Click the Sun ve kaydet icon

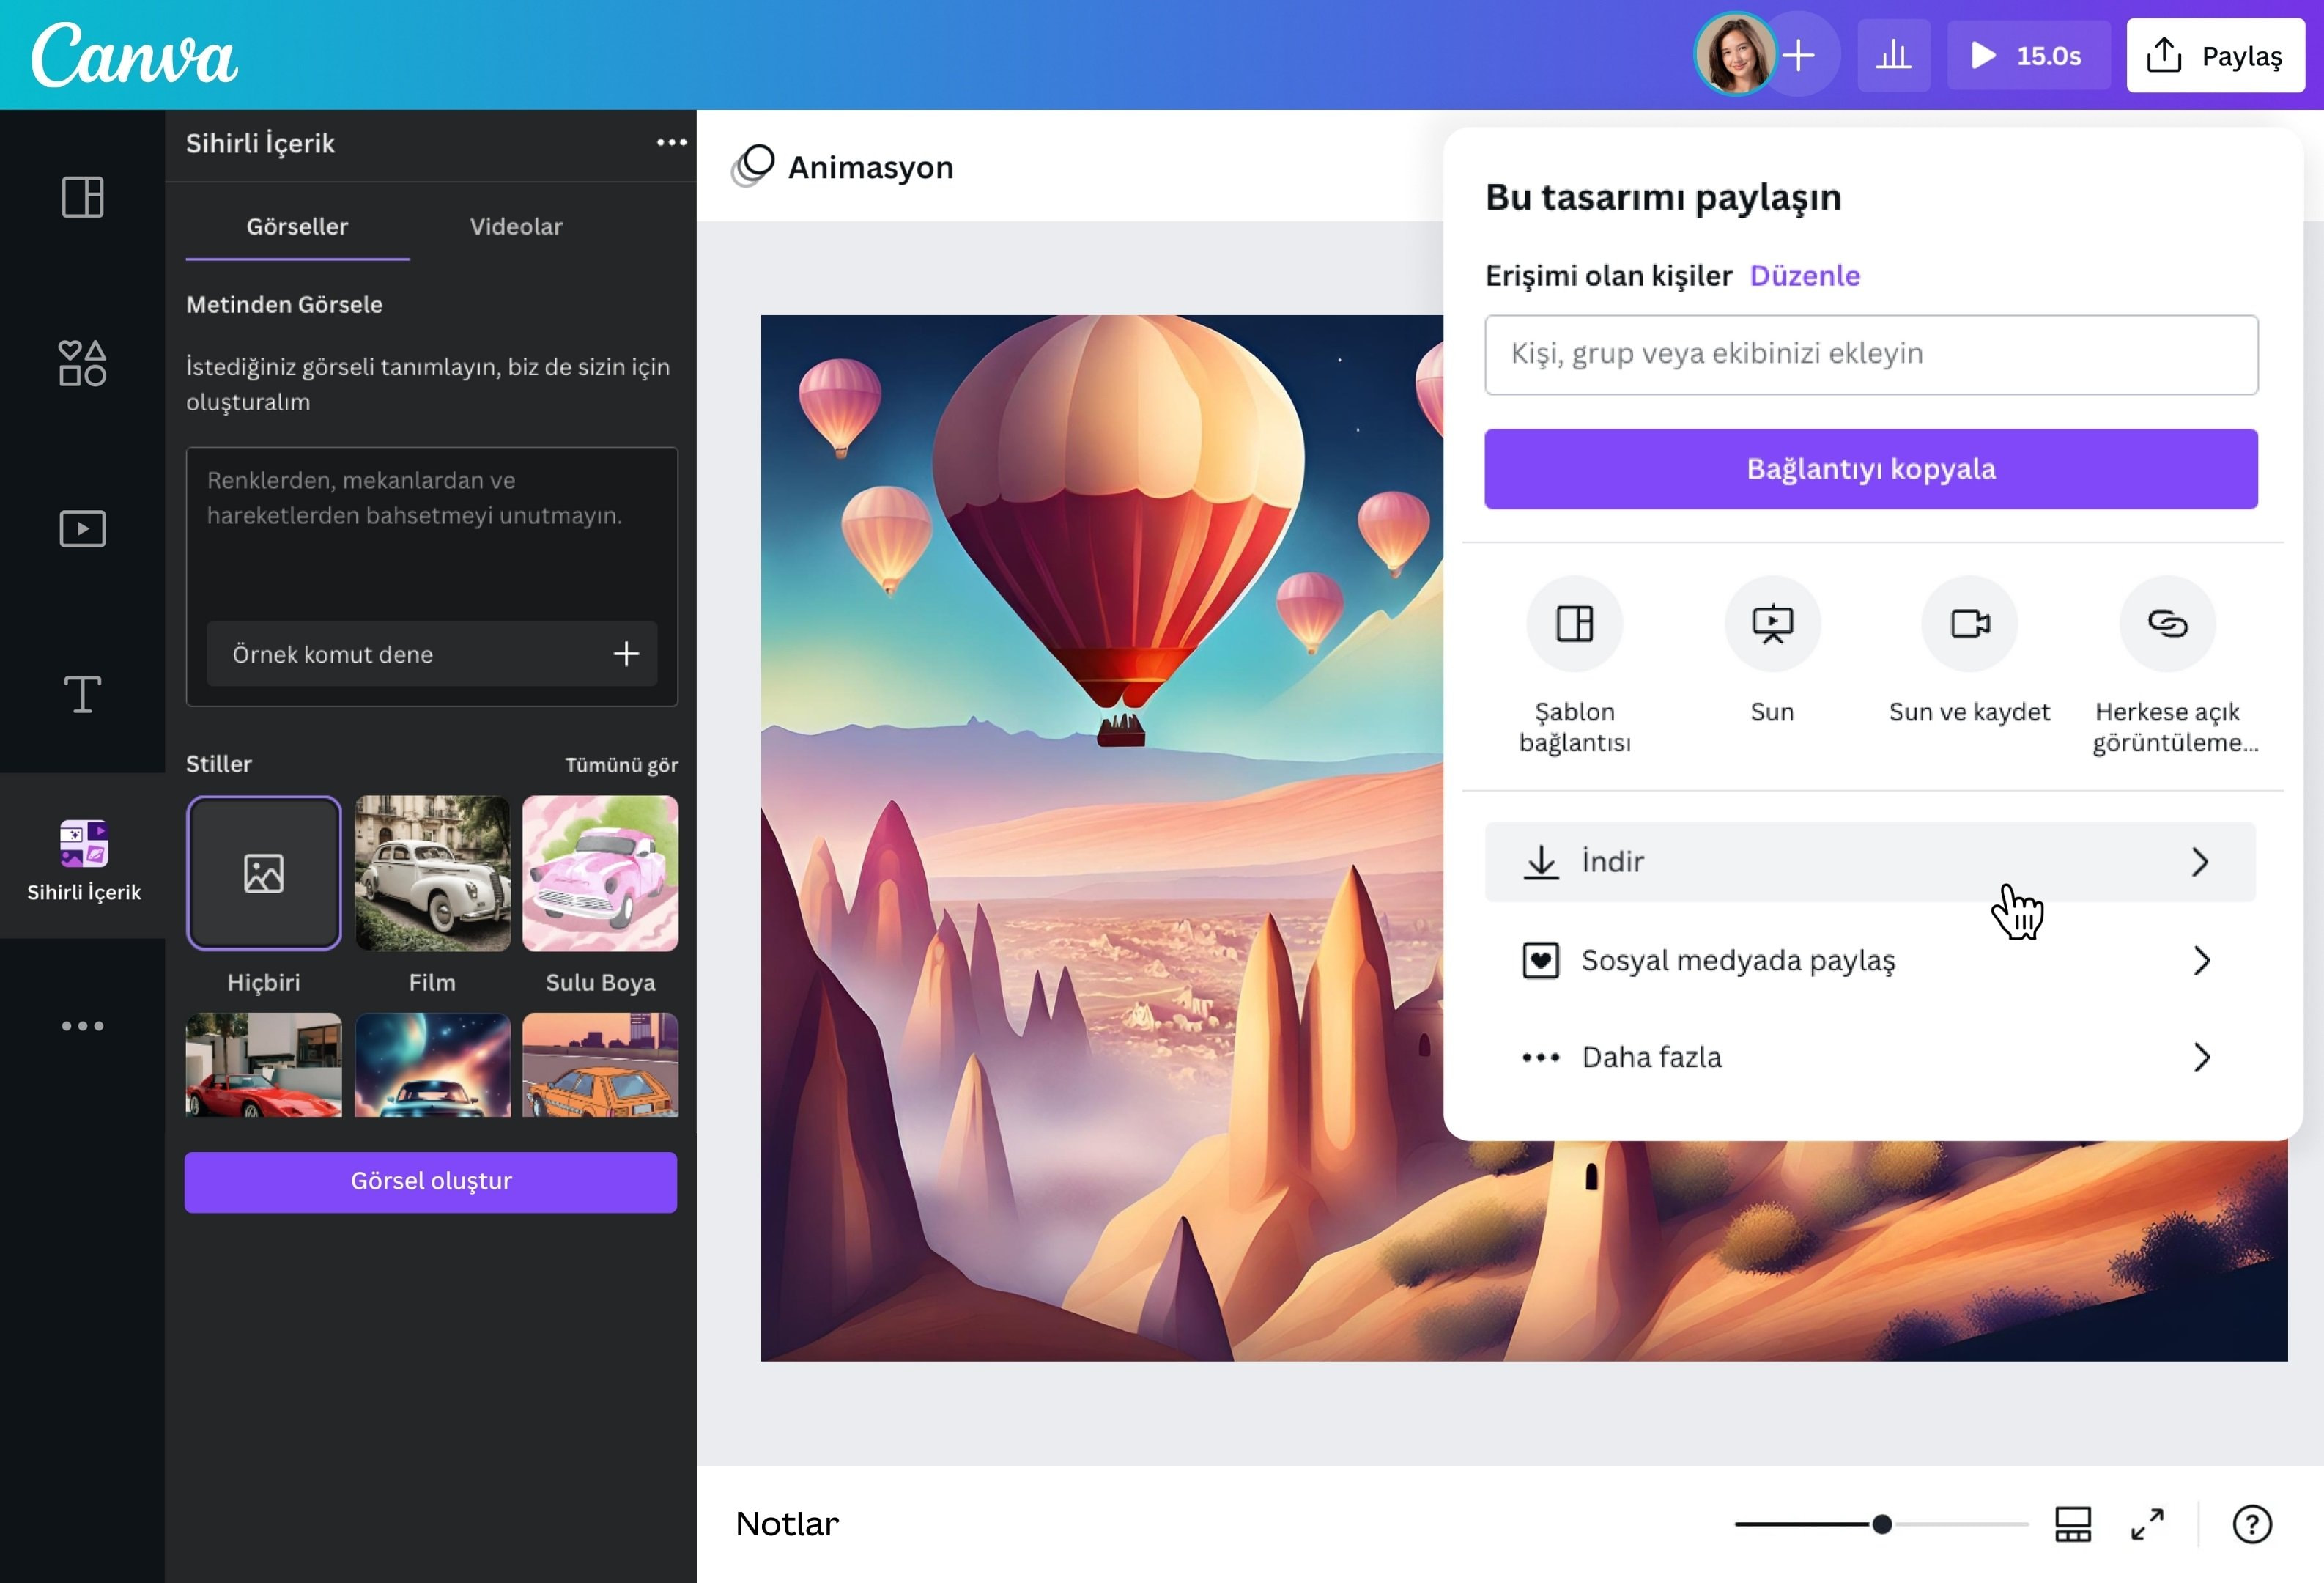1967,624
